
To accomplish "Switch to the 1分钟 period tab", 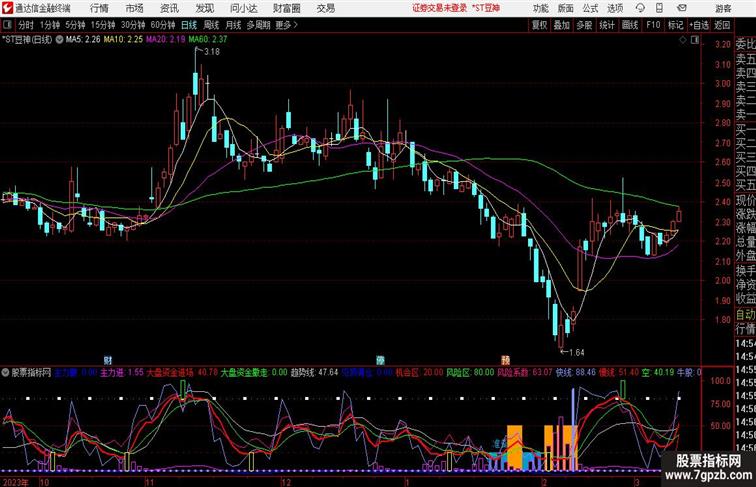I will 50,25.
